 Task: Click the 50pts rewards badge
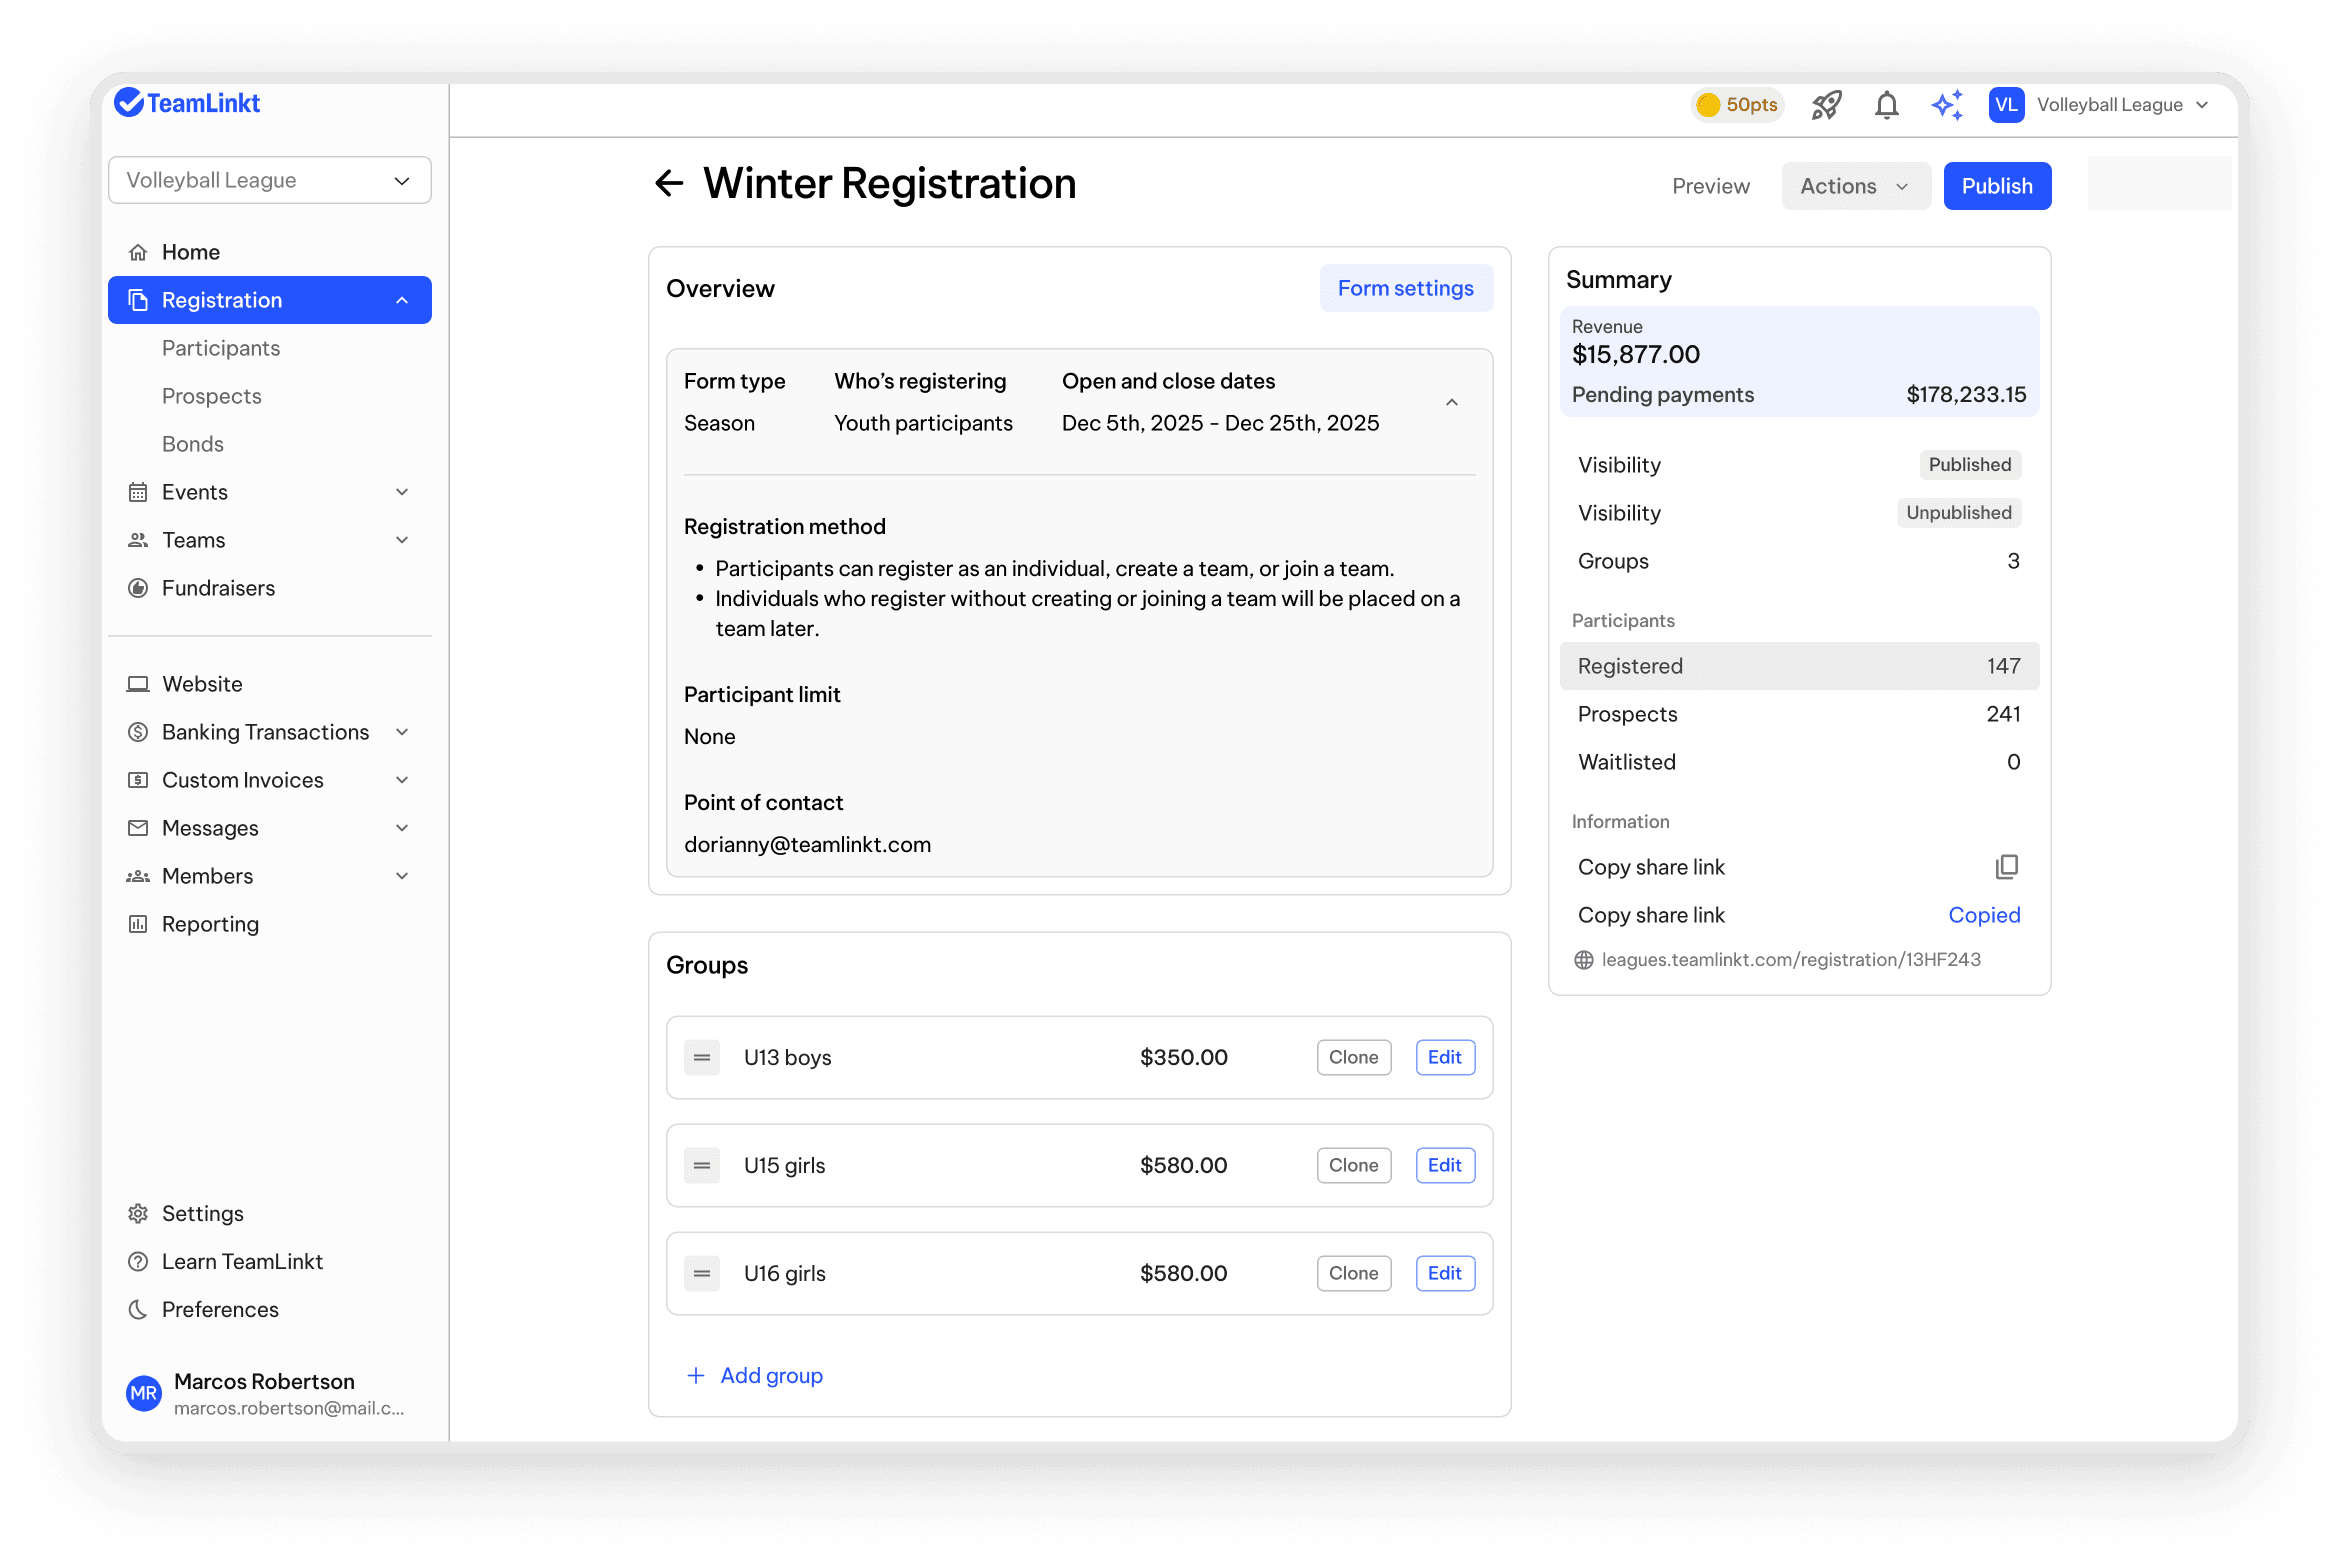tap(1737, 104)
